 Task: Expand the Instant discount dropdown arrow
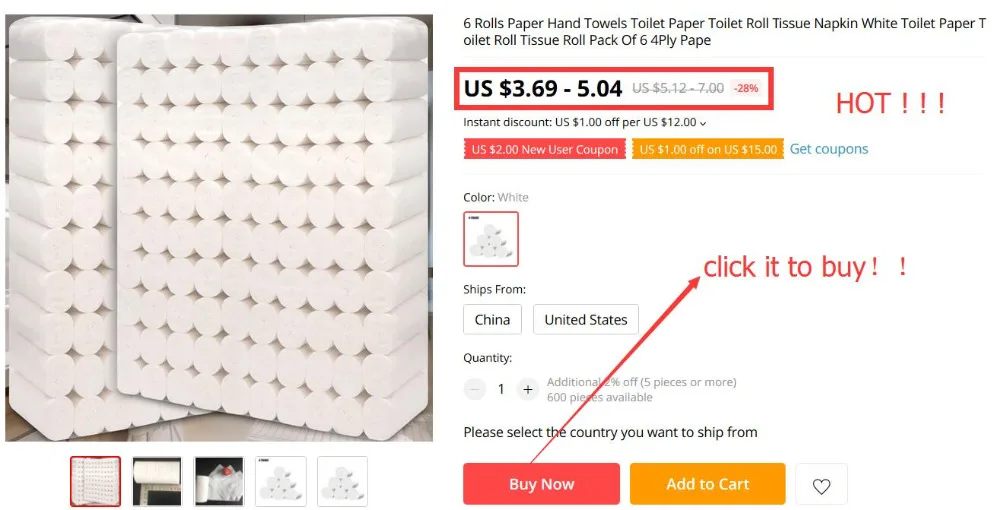[x=703, y=122]
